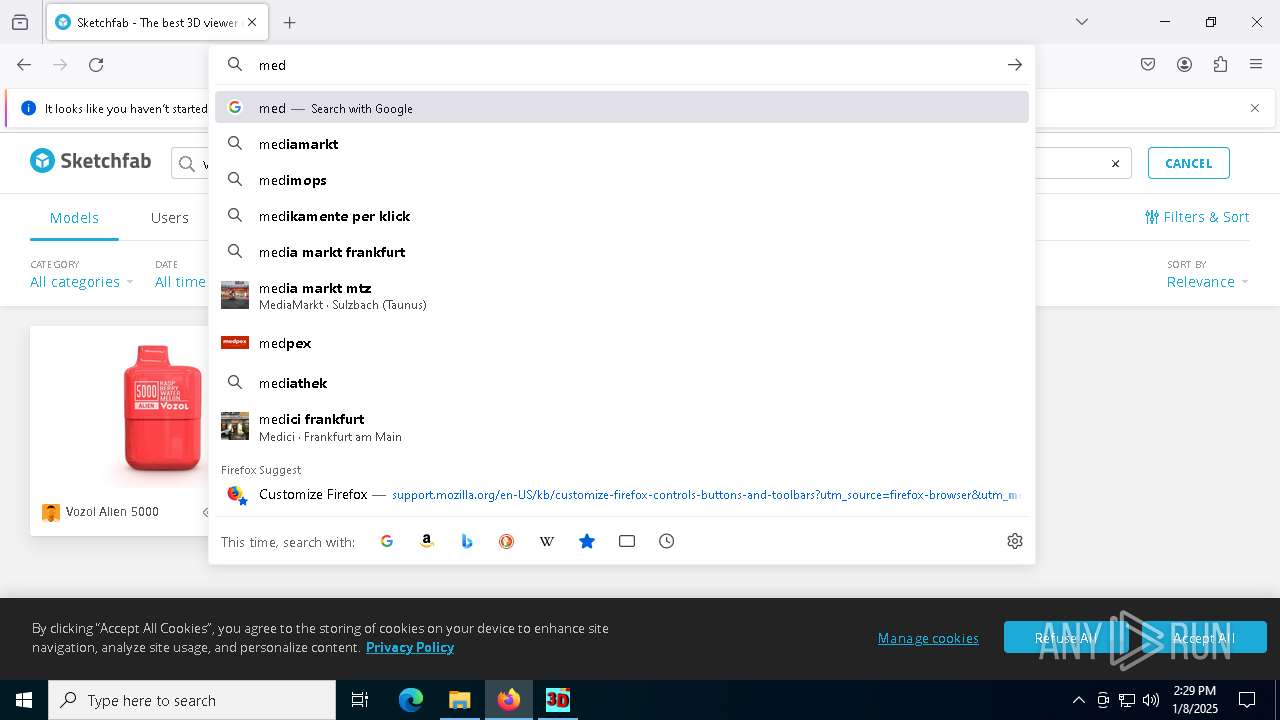
Task: Pick the mediathek suggestion
Action: (x=622, y=383)
